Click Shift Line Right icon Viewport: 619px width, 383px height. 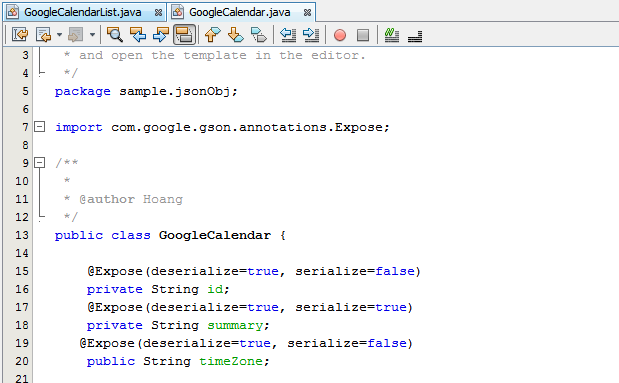click(311, 35)
